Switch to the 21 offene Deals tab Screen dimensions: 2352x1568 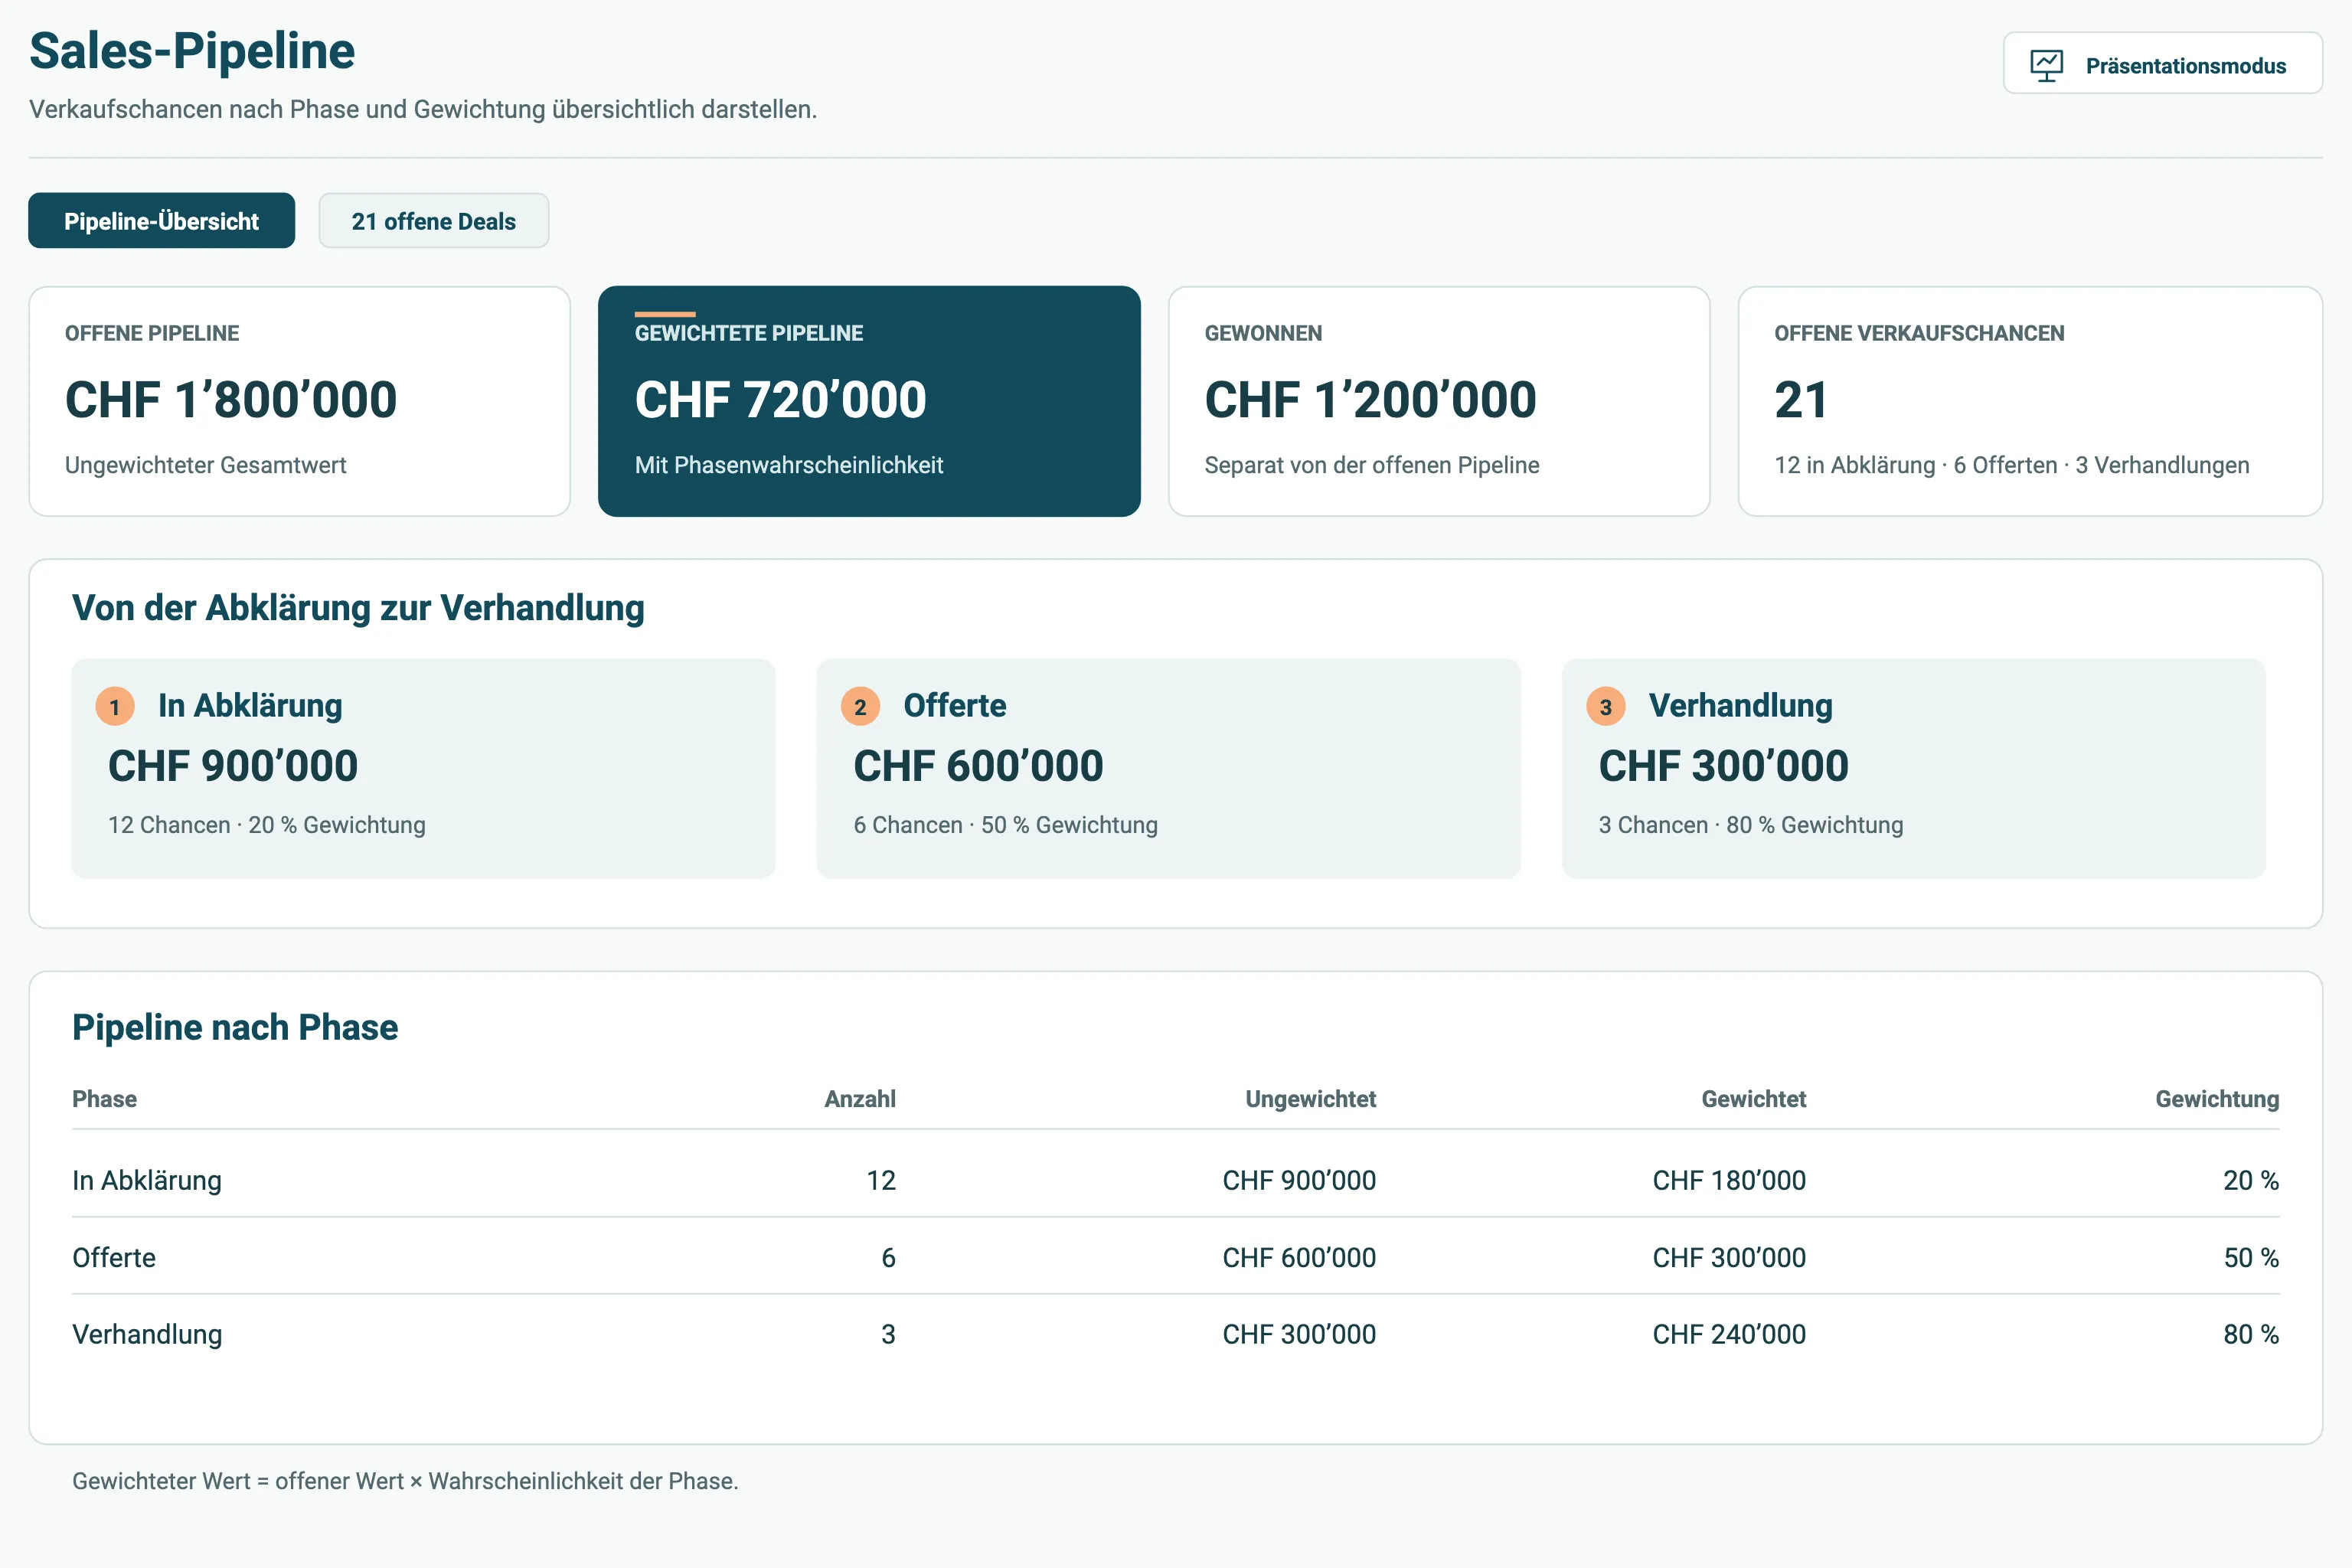tap(433, 220)
